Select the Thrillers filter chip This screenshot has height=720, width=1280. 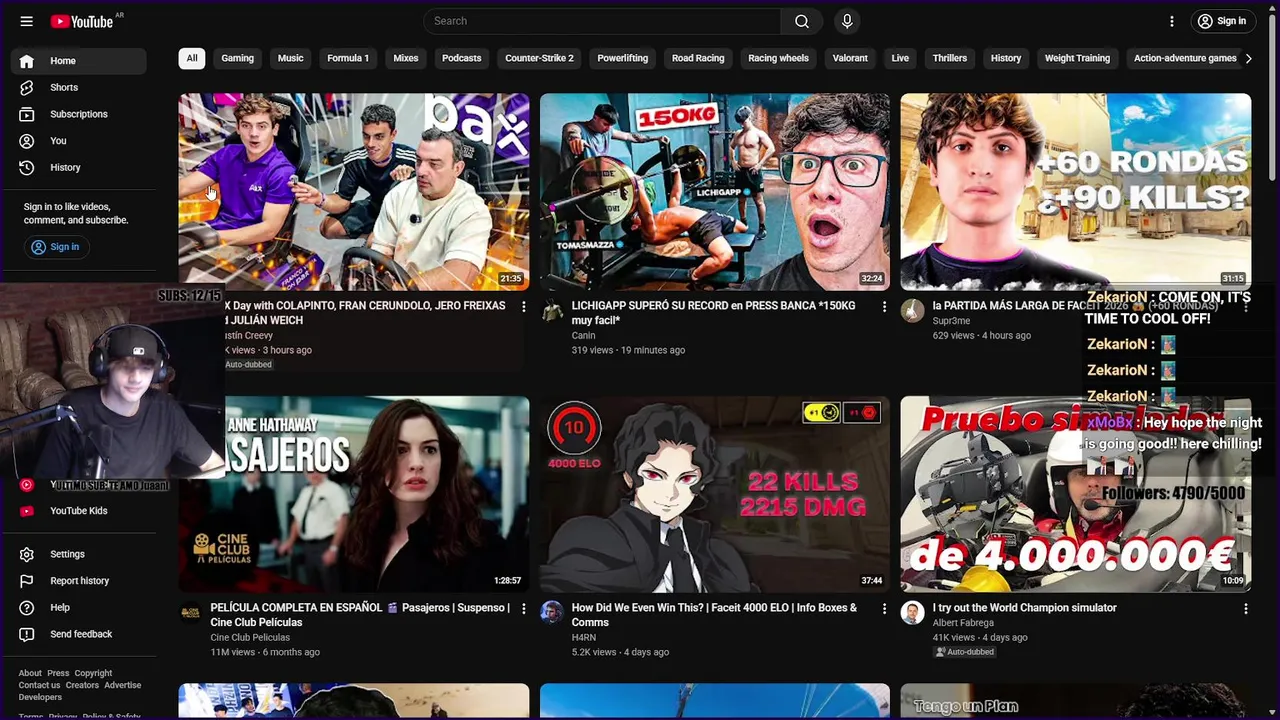point(950,58)
